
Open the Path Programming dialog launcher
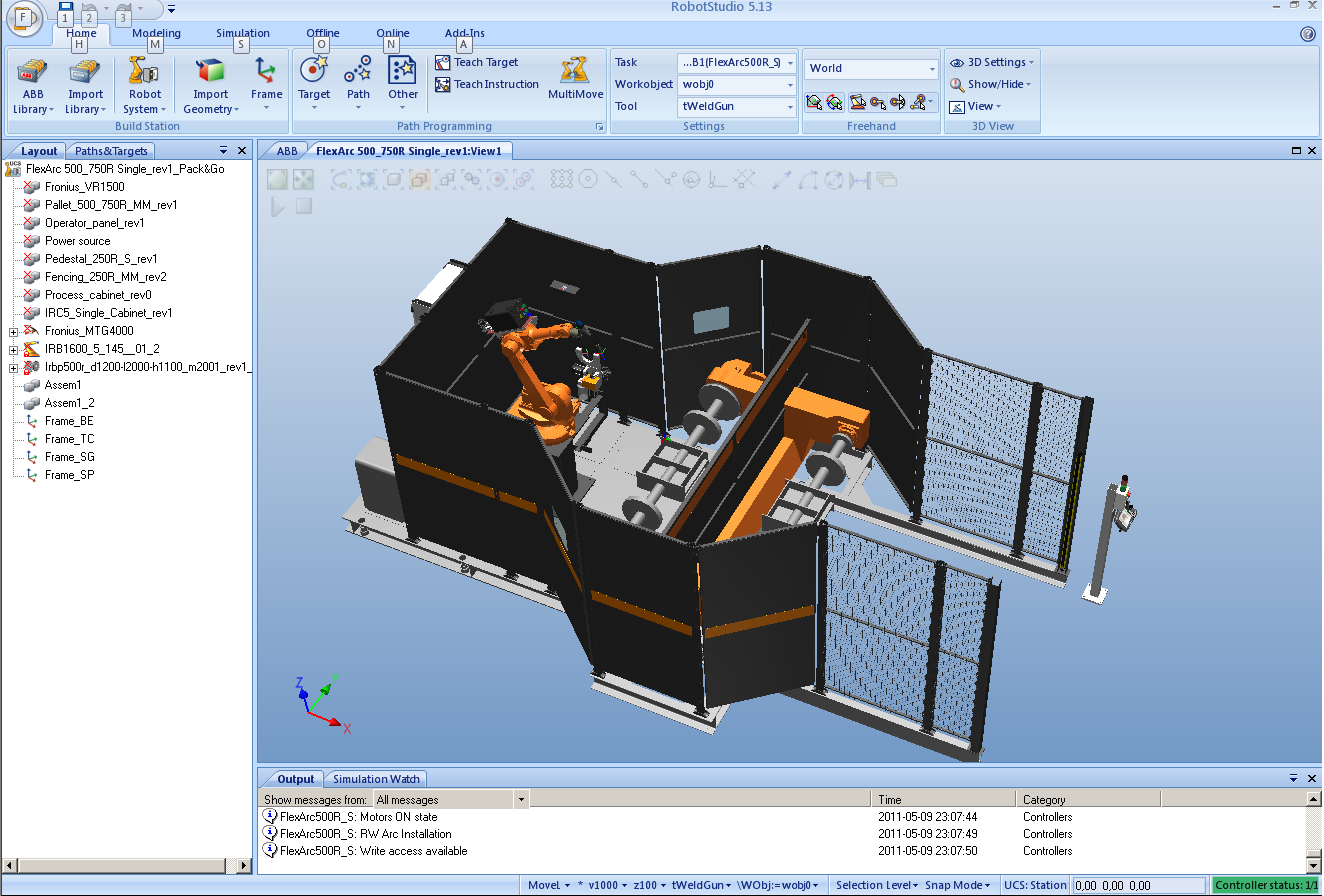pos(599,127)
